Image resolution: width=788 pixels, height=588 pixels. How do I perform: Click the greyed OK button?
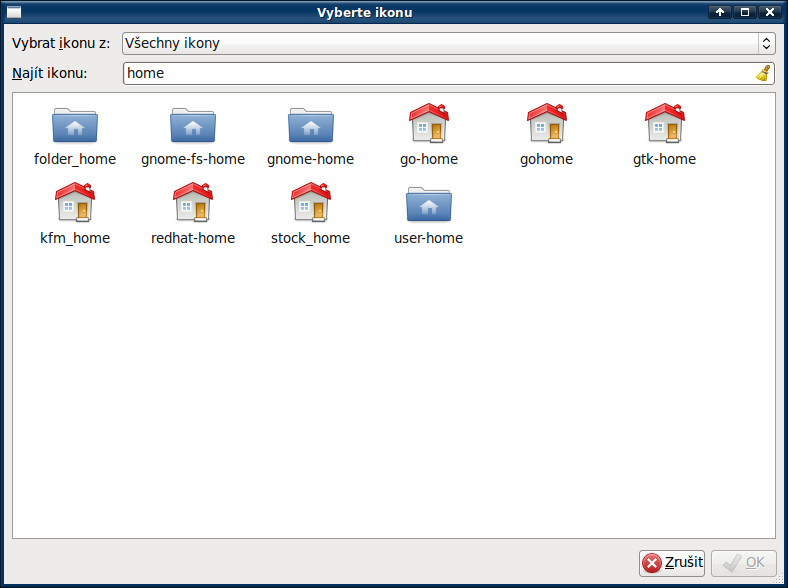744,563
